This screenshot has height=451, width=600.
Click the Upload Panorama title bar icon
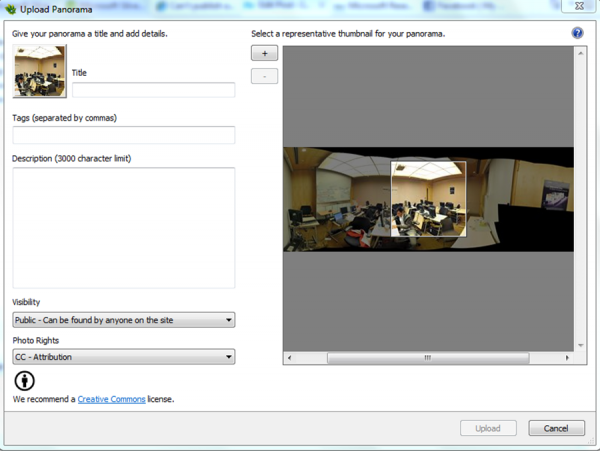[10, 8]
